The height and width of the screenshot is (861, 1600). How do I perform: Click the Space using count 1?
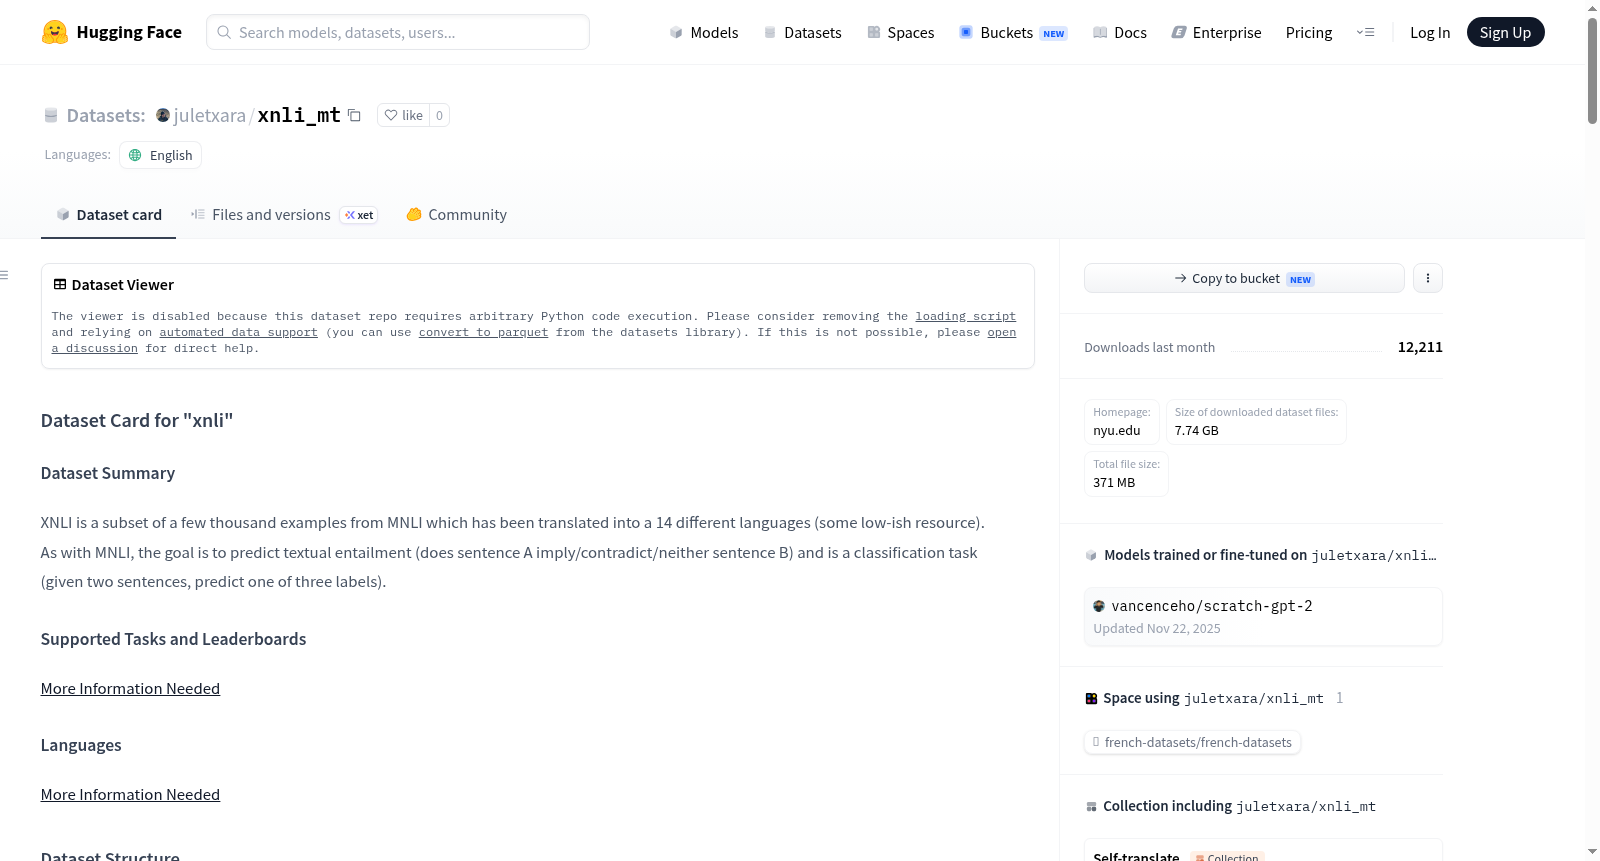point(1339,698)
